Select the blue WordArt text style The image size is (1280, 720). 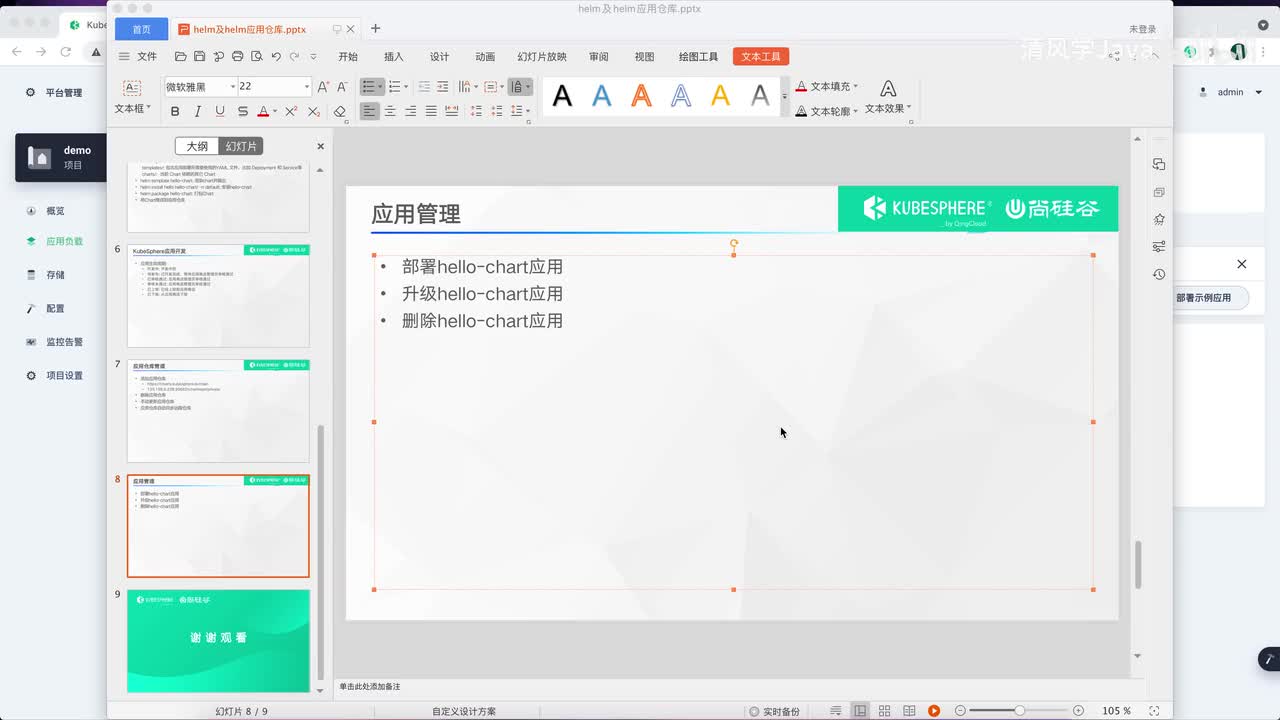point(602,96)
